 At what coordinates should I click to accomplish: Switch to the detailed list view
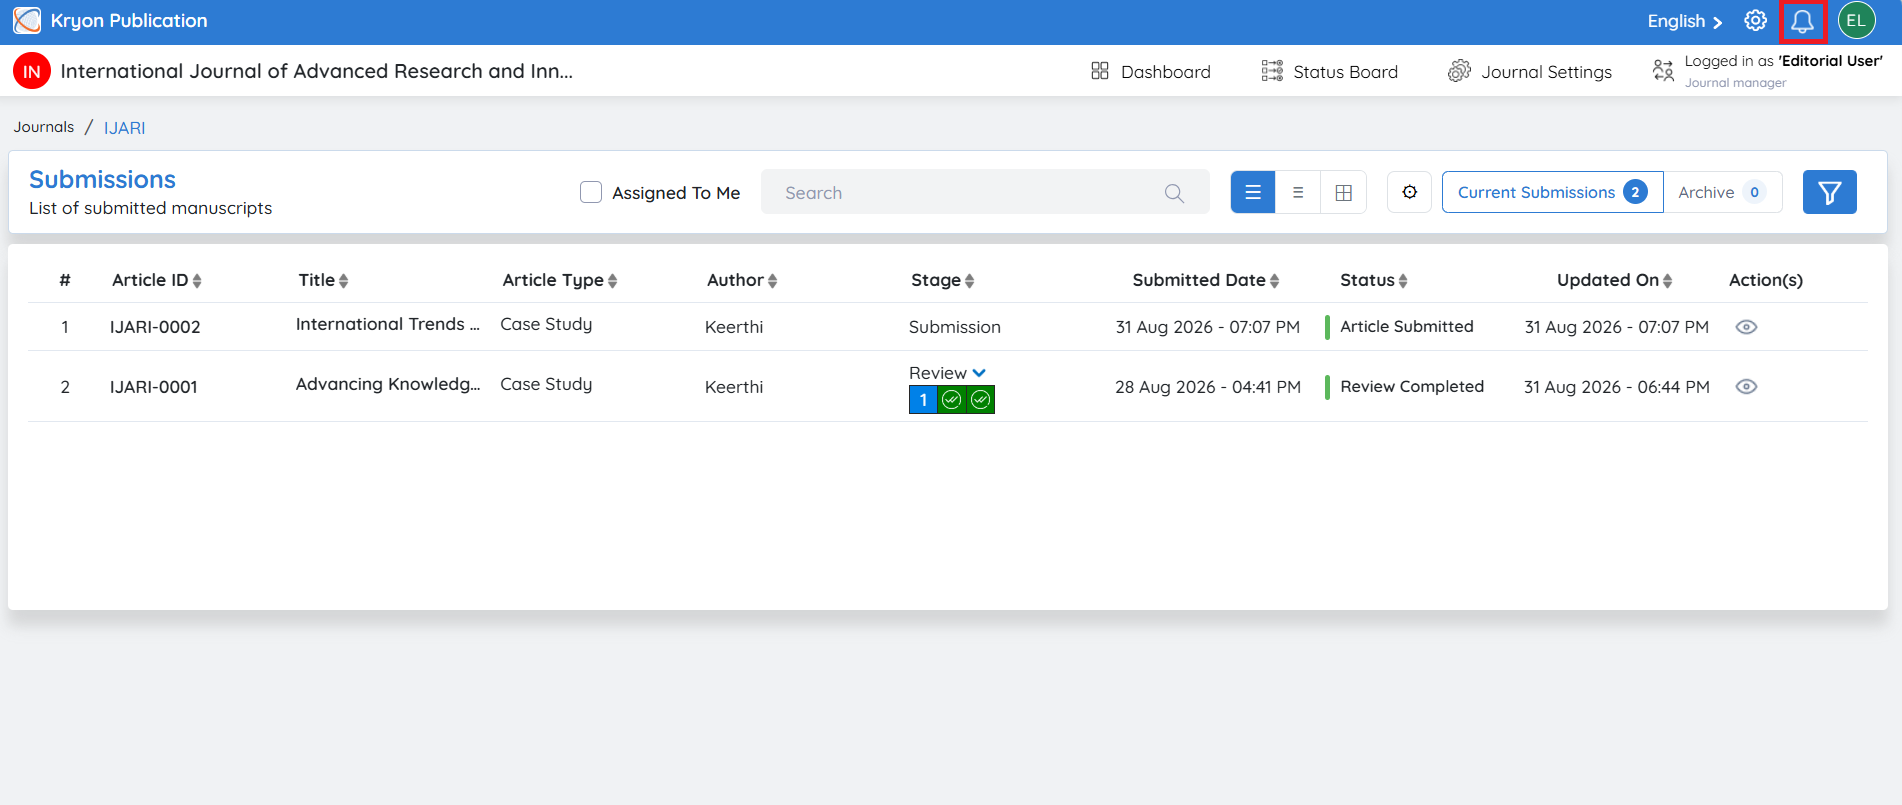click(1253, 192)
